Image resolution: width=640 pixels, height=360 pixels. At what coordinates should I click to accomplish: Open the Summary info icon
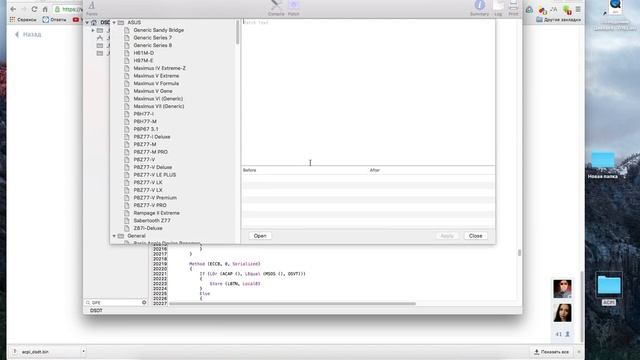479,8
